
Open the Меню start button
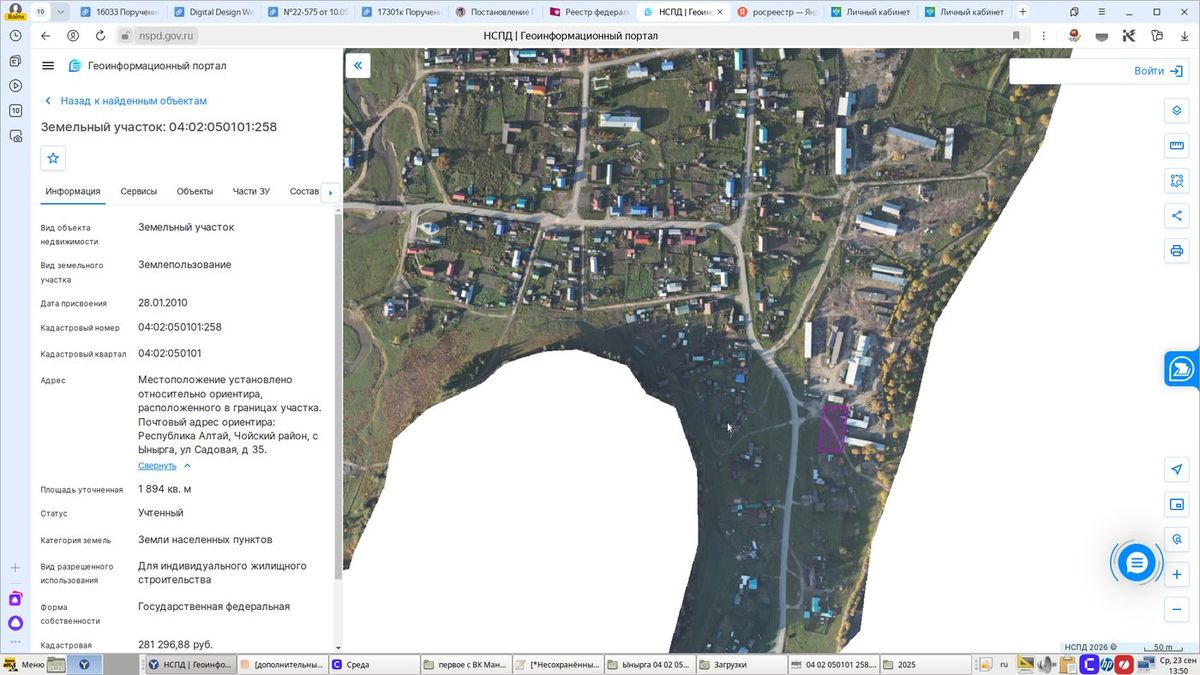23,664
